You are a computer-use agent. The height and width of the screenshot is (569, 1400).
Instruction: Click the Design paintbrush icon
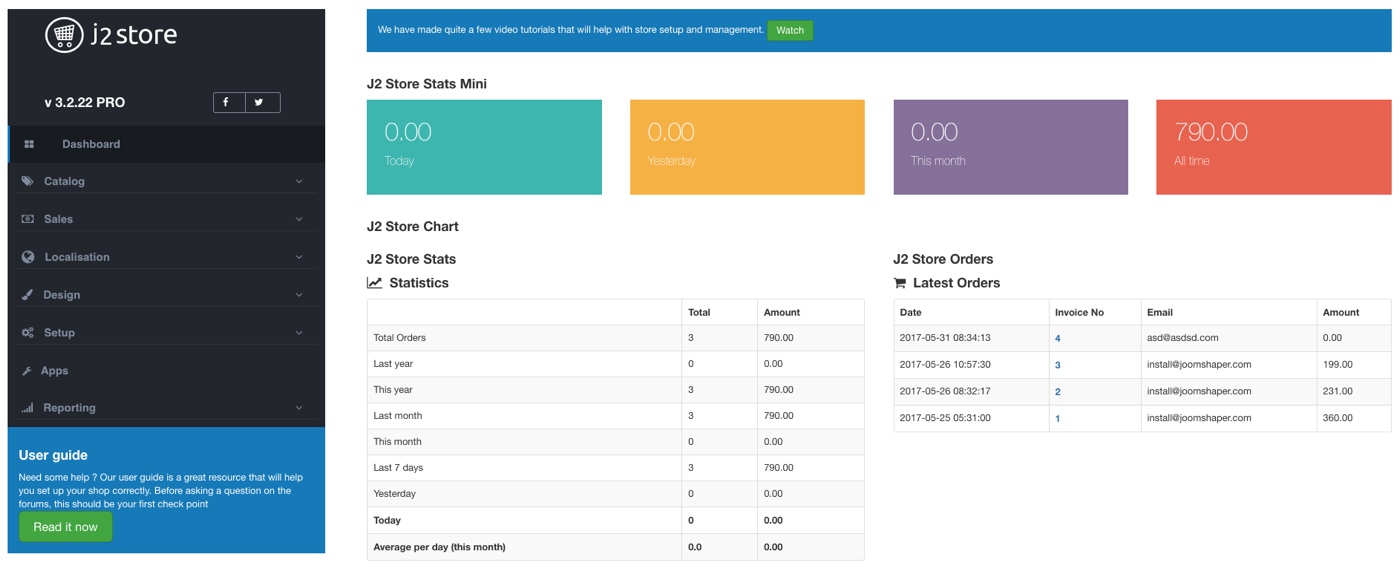point(27,295)
